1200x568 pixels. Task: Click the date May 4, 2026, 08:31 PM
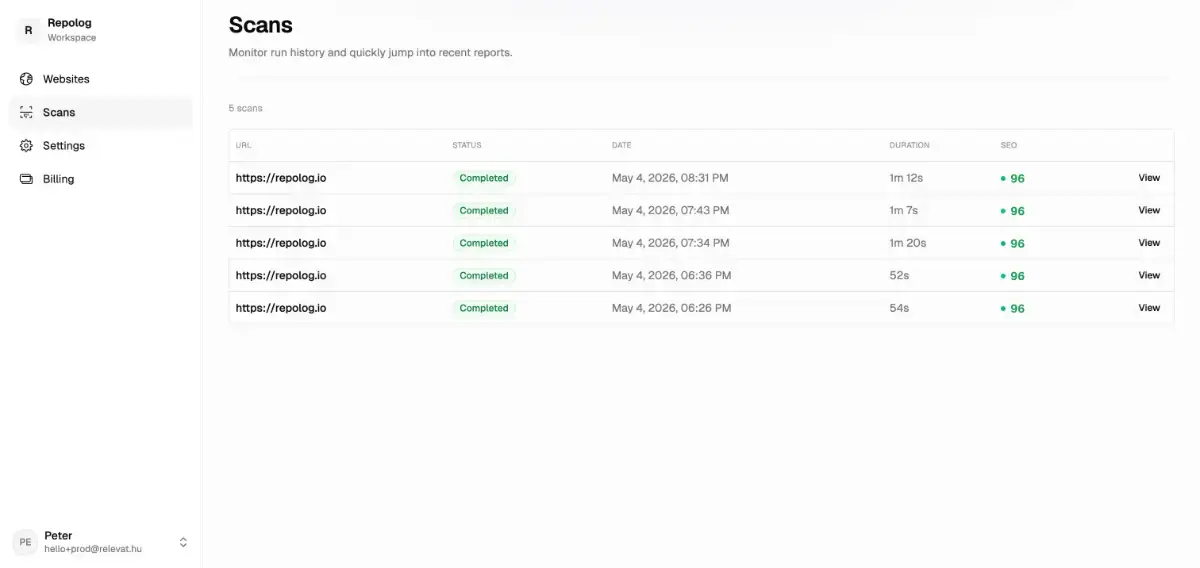(x=670, y=178)
